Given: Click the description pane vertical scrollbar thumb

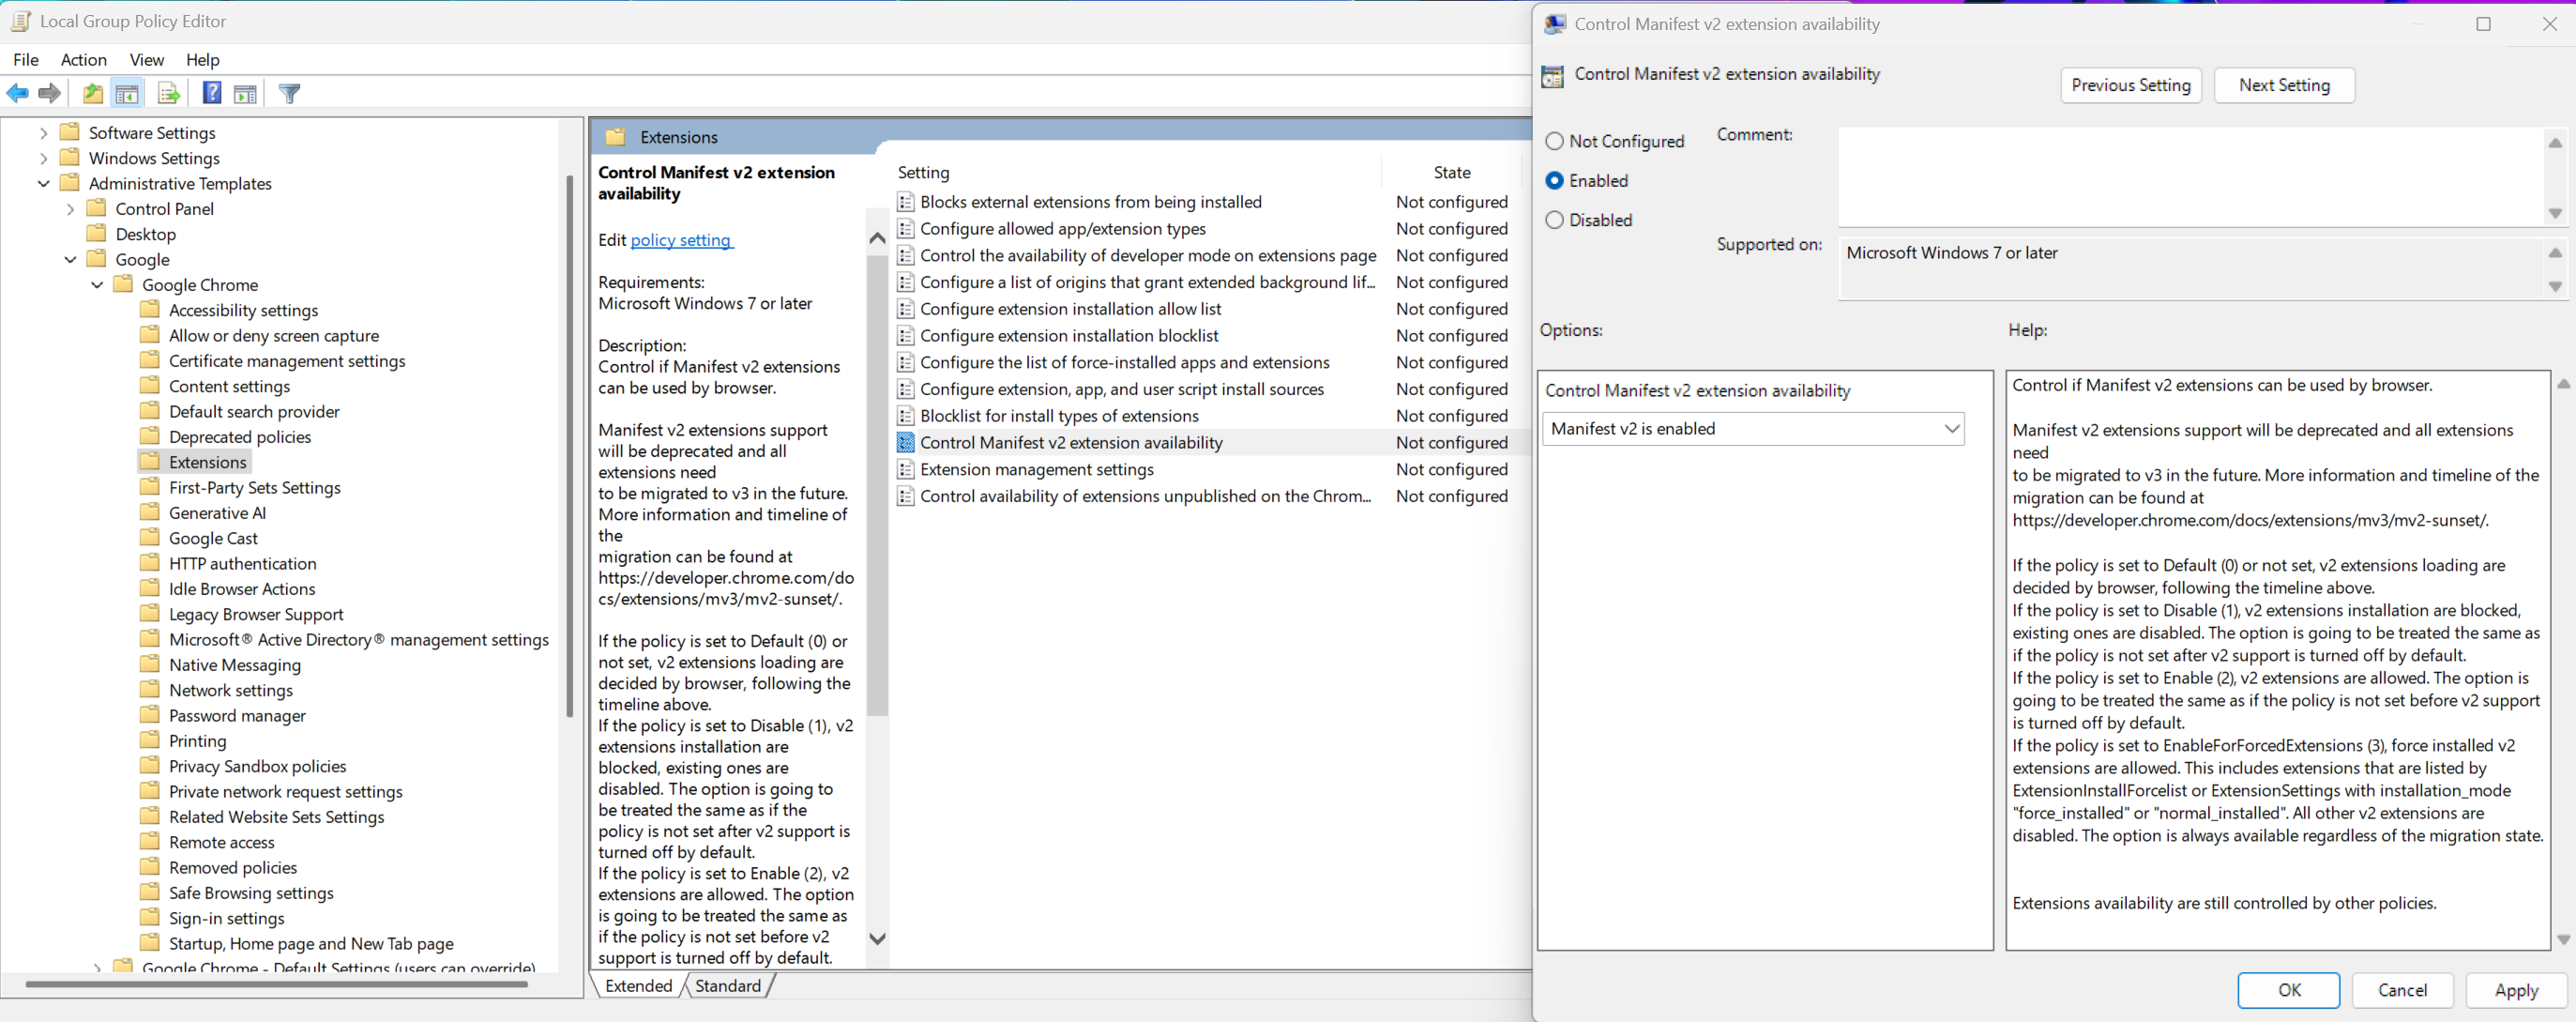Looking at the screenshot, I should [x=877, y=485].
